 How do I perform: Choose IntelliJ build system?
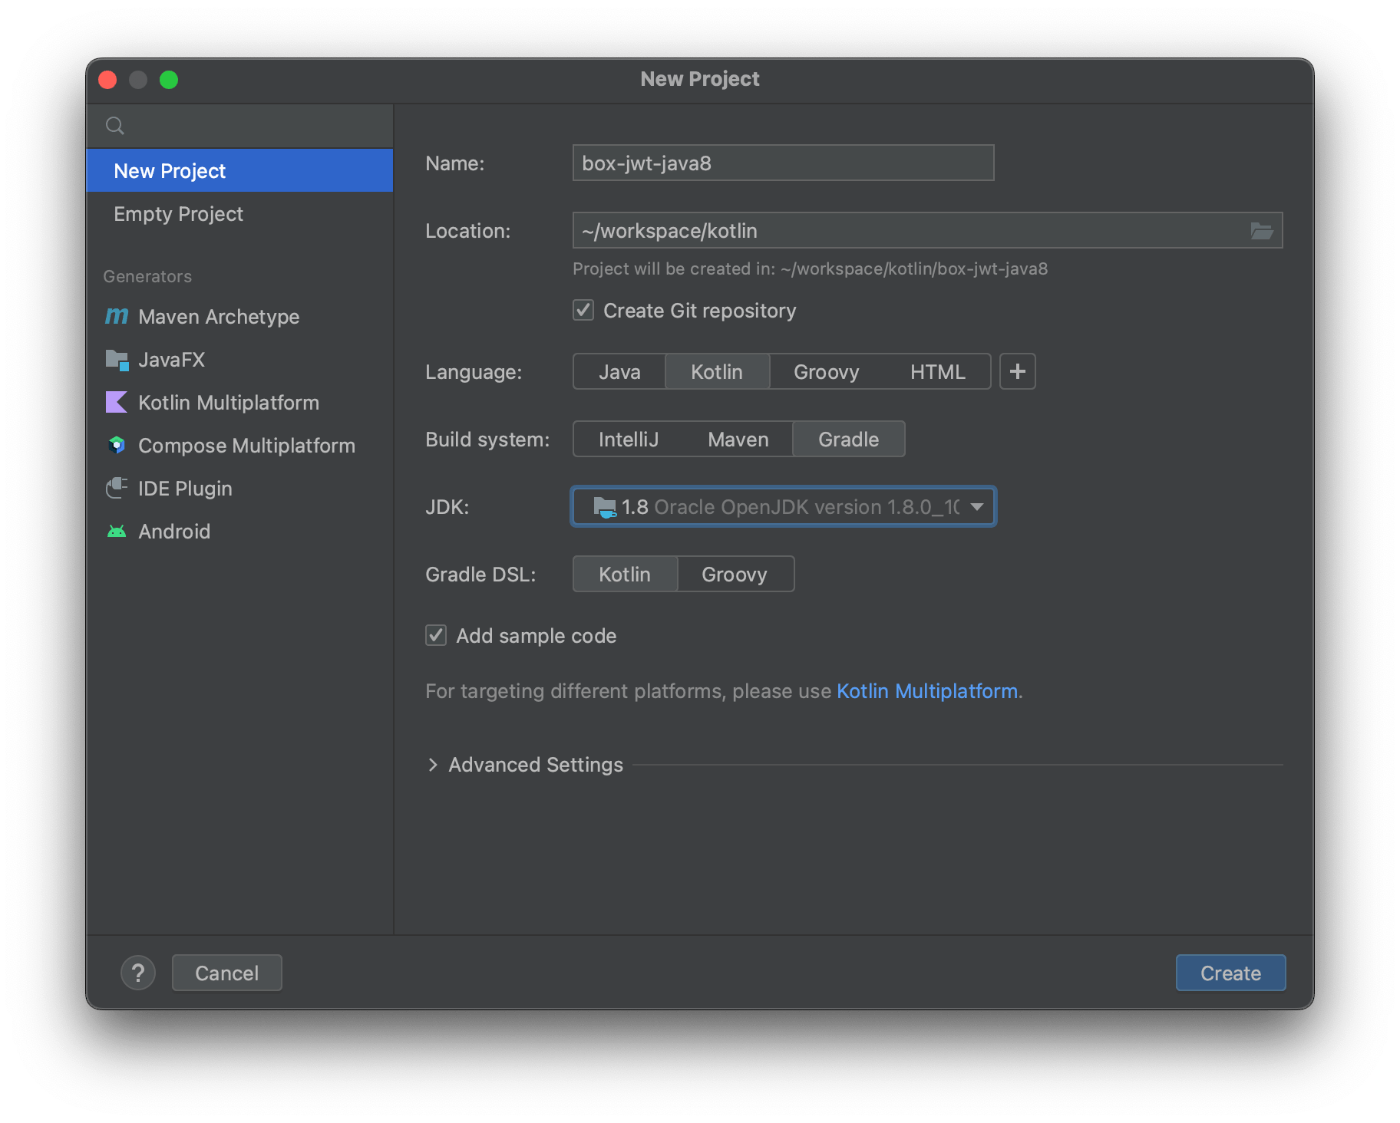[x=628, y=439]
